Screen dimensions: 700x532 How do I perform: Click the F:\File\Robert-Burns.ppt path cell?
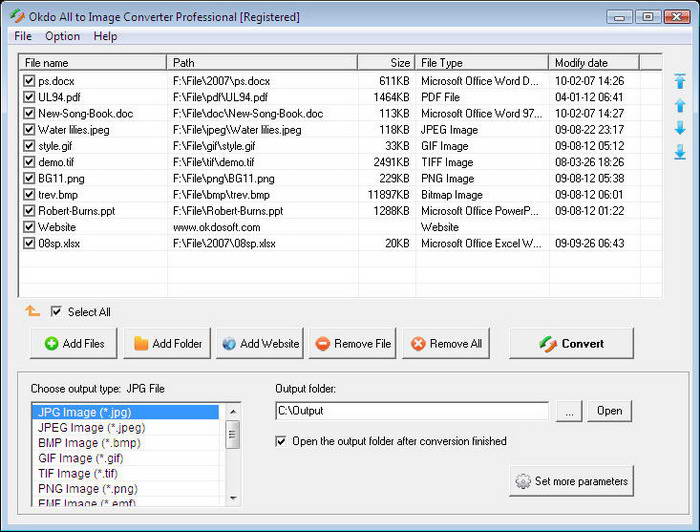click(228, 211)
